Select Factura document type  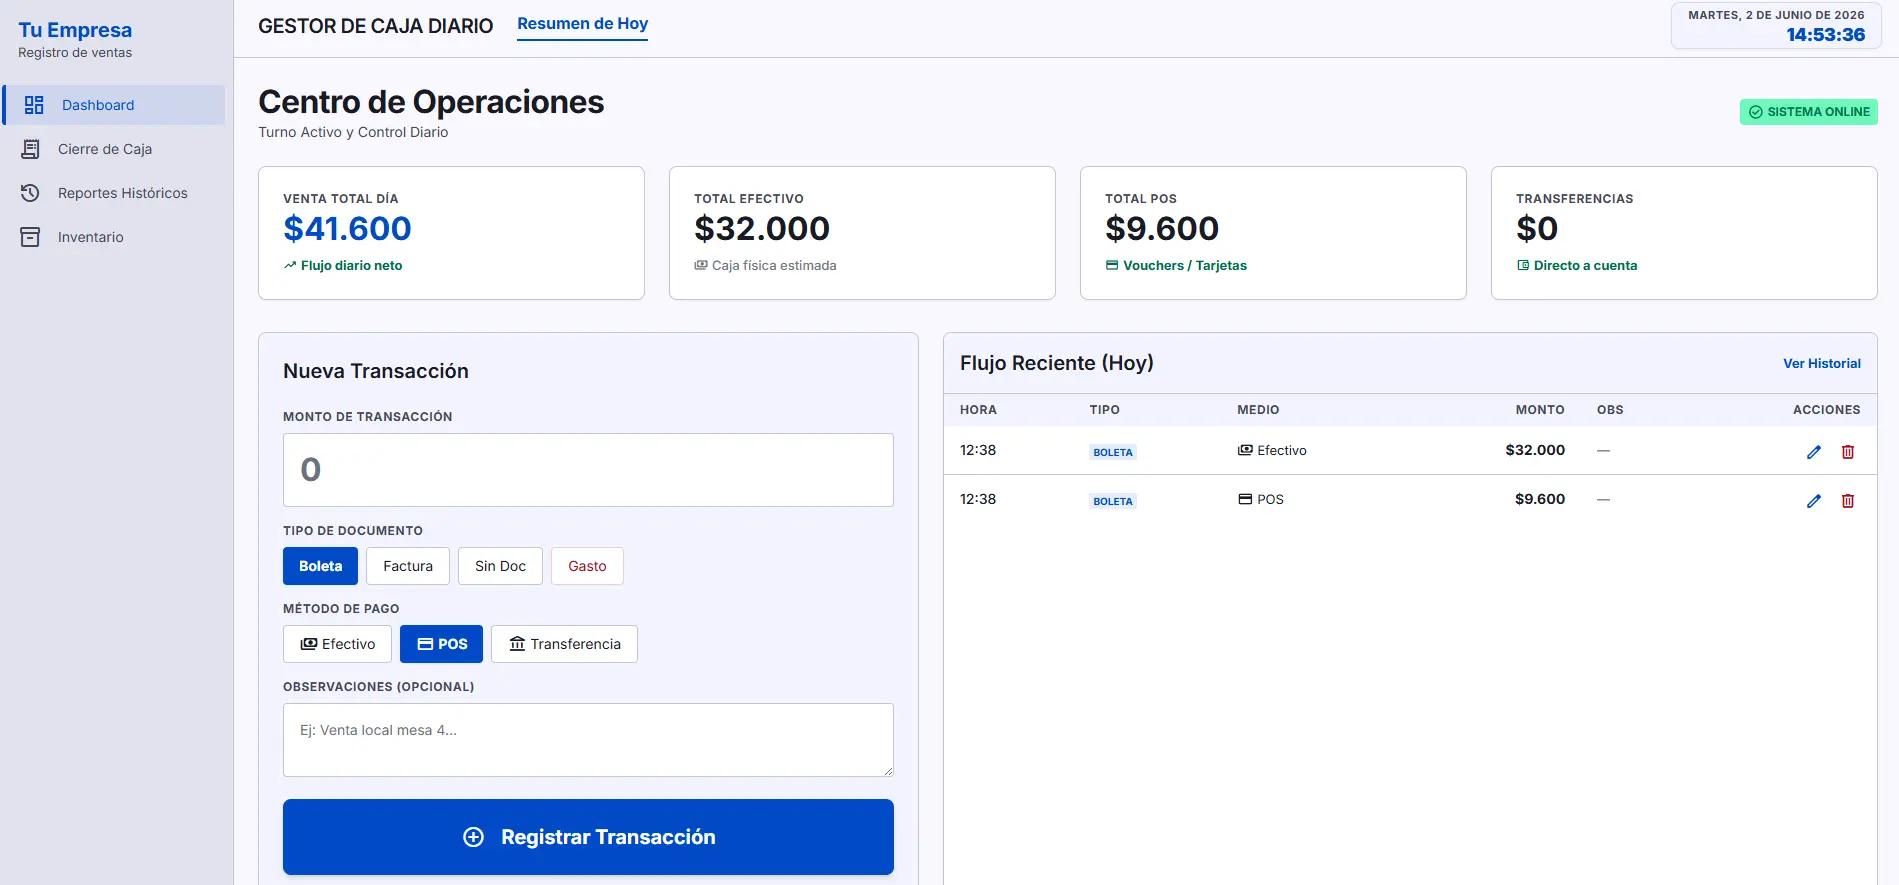click(408, 566)
